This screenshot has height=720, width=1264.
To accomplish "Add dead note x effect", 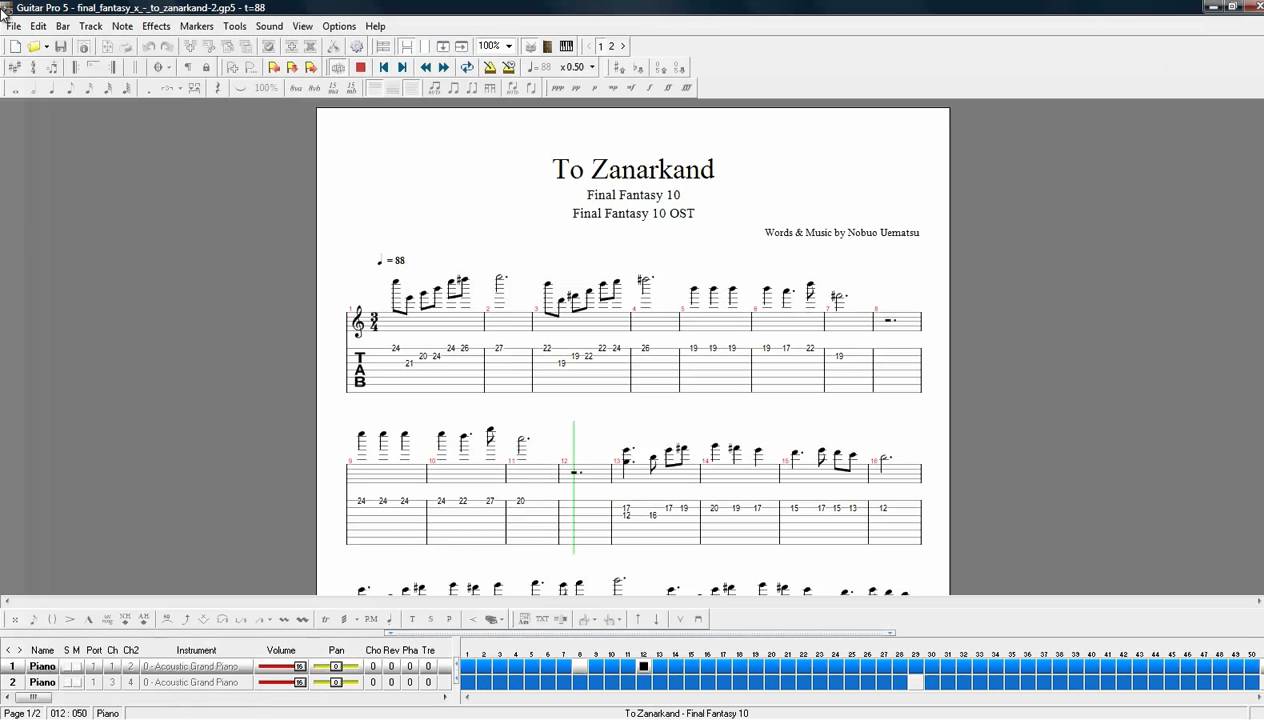I will [x=15, y=619].
